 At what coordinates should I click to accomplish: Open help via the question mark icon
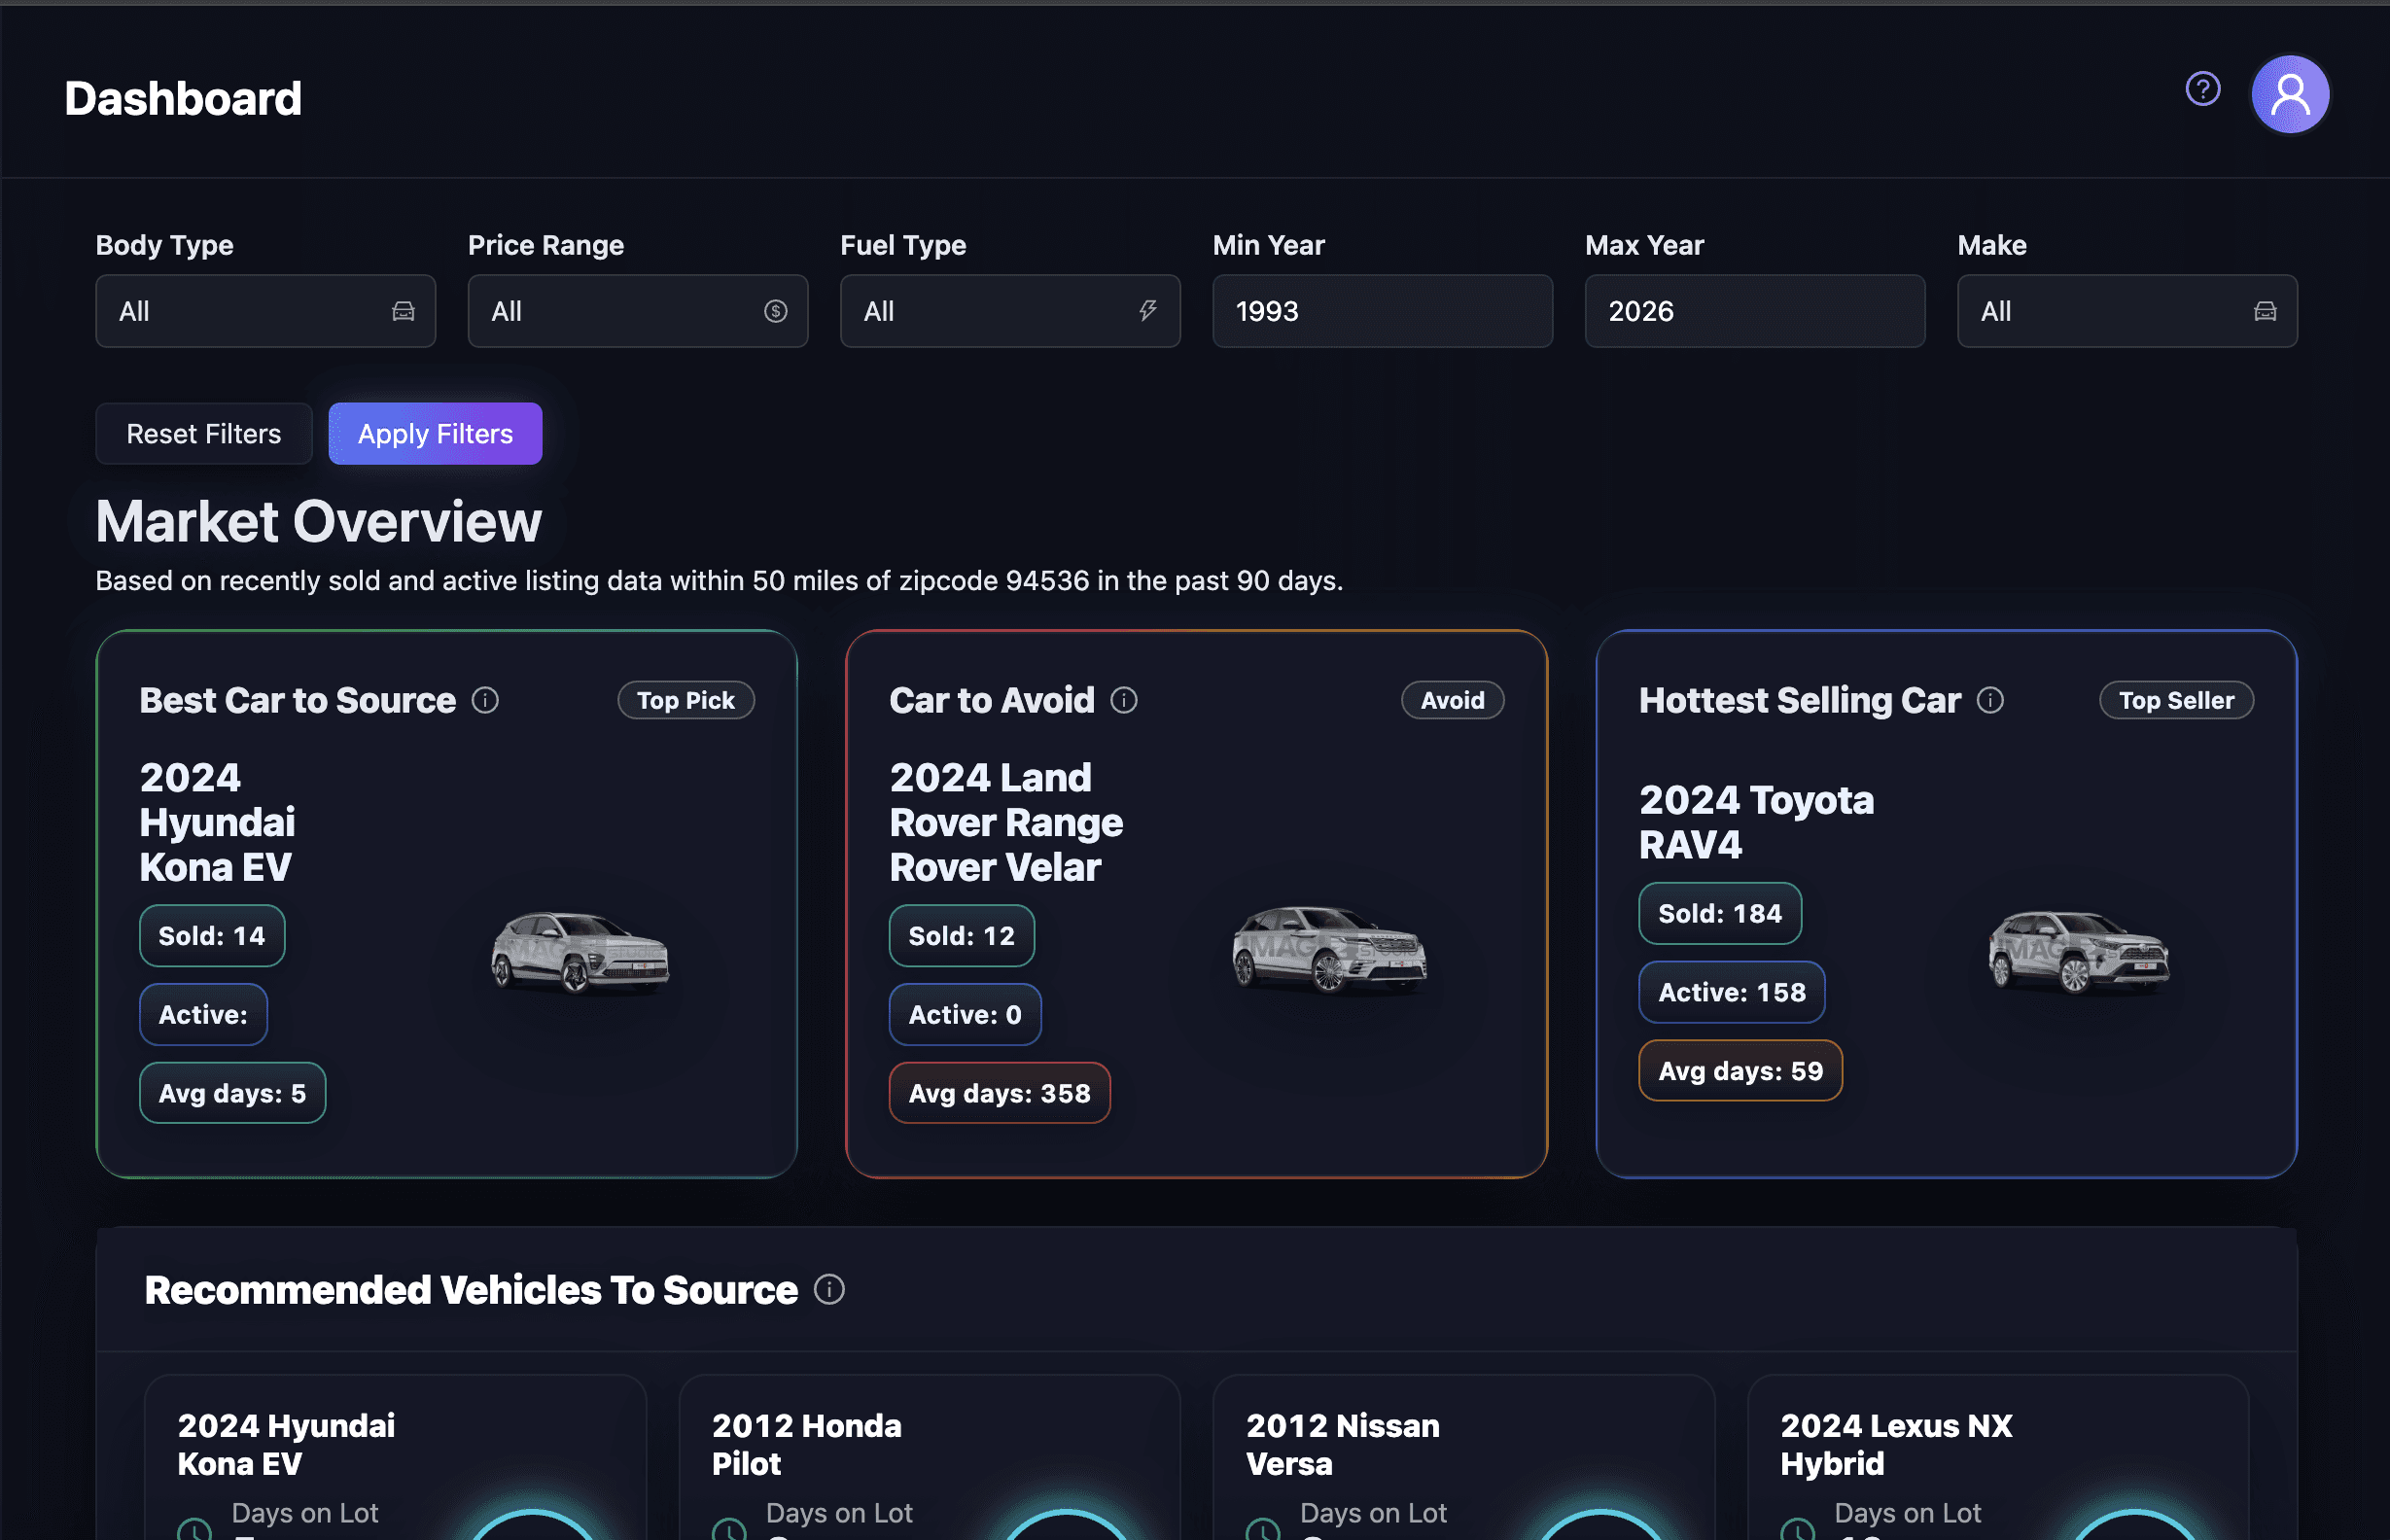coord(2201,89)
